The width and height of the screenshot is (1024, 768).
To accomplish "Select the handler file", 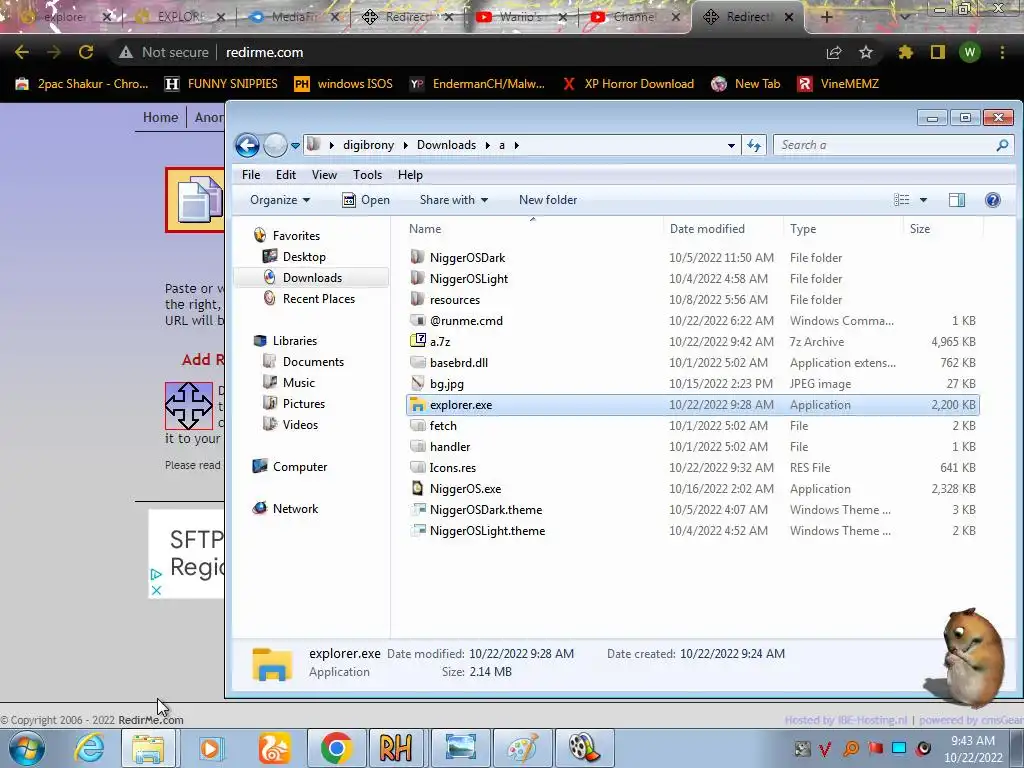I will click(449, 446).
